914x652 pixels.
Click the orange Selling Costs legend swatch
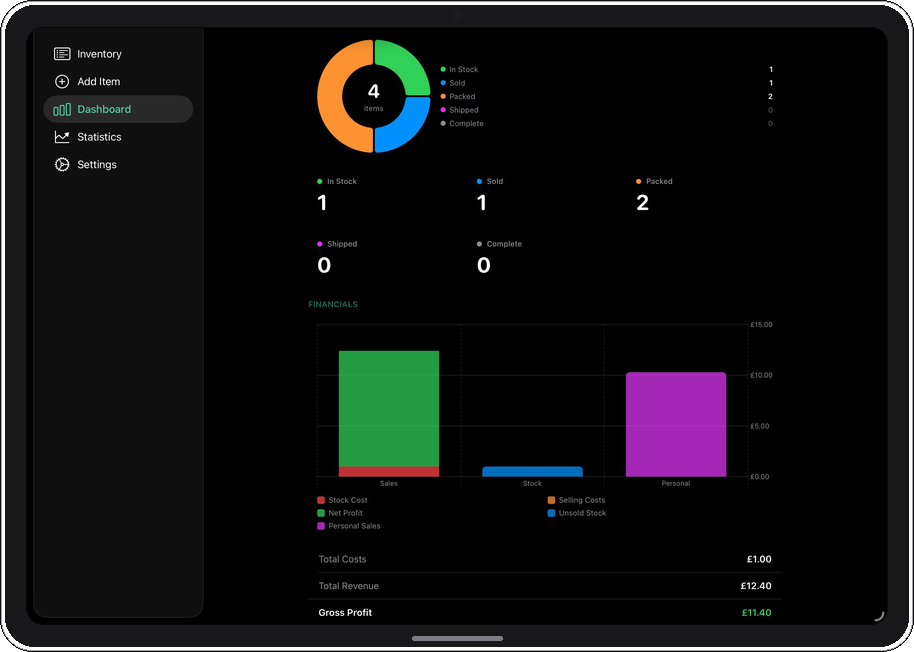click(x=551, y=500)
